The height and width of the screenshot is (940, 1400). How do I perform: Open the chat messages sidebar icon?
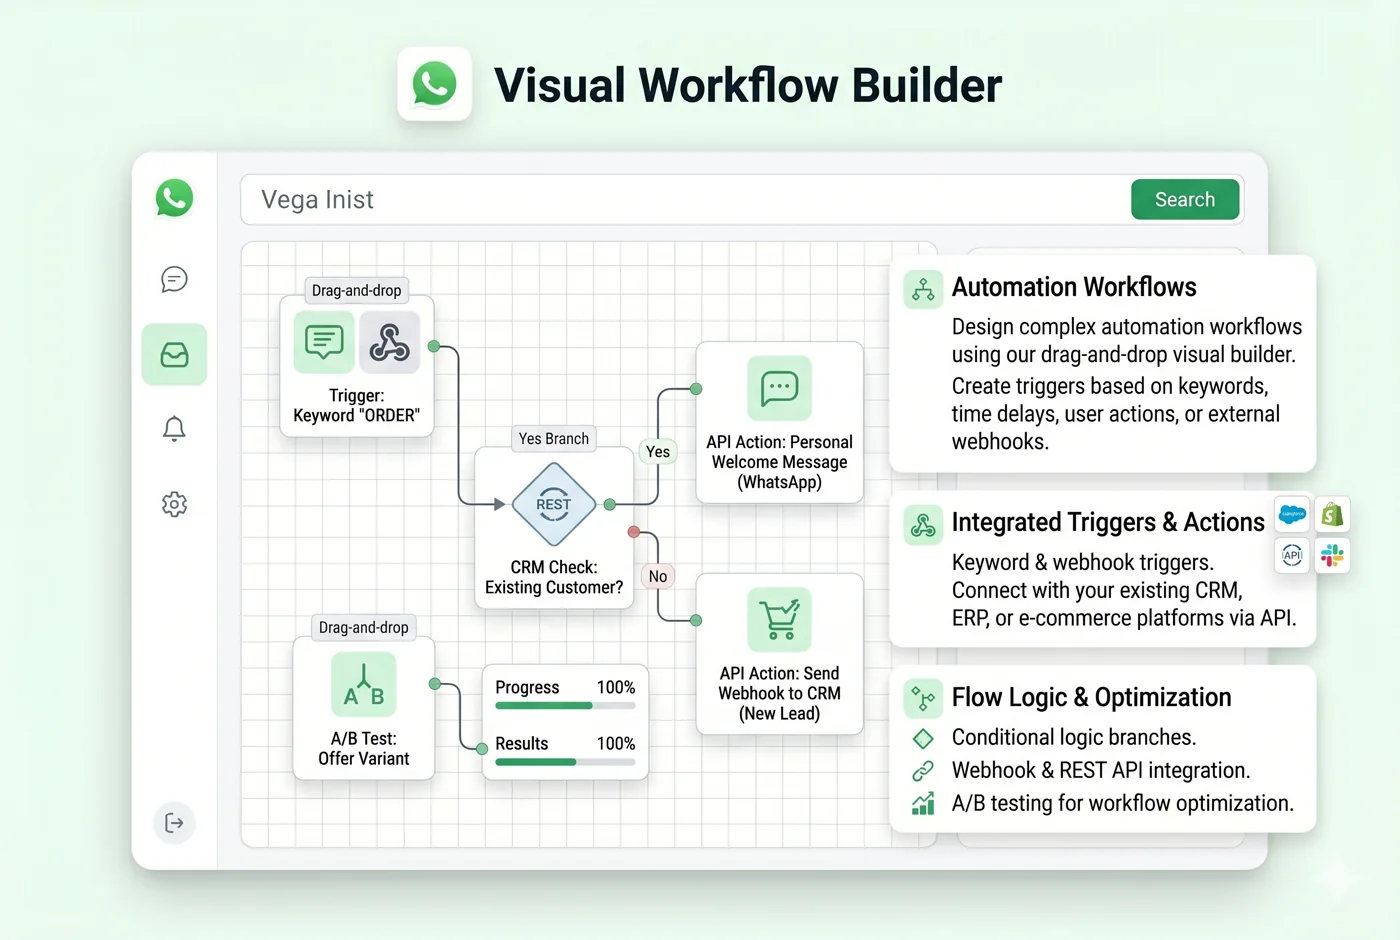[174, 279]
